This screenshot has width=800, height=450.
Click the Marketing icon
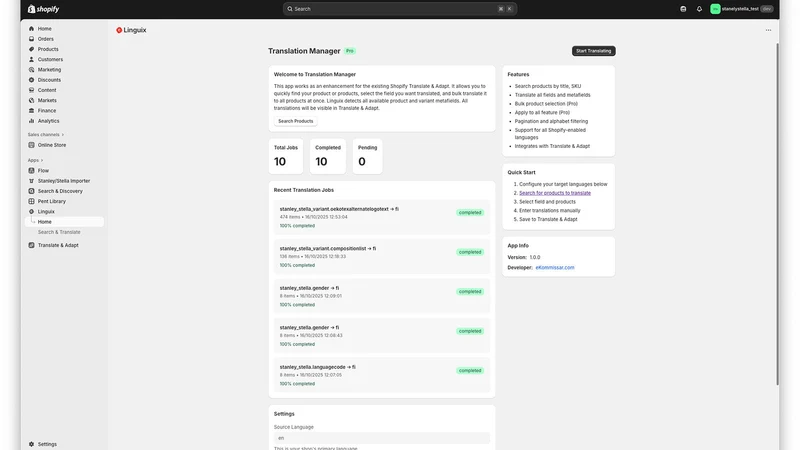[31, 69]
